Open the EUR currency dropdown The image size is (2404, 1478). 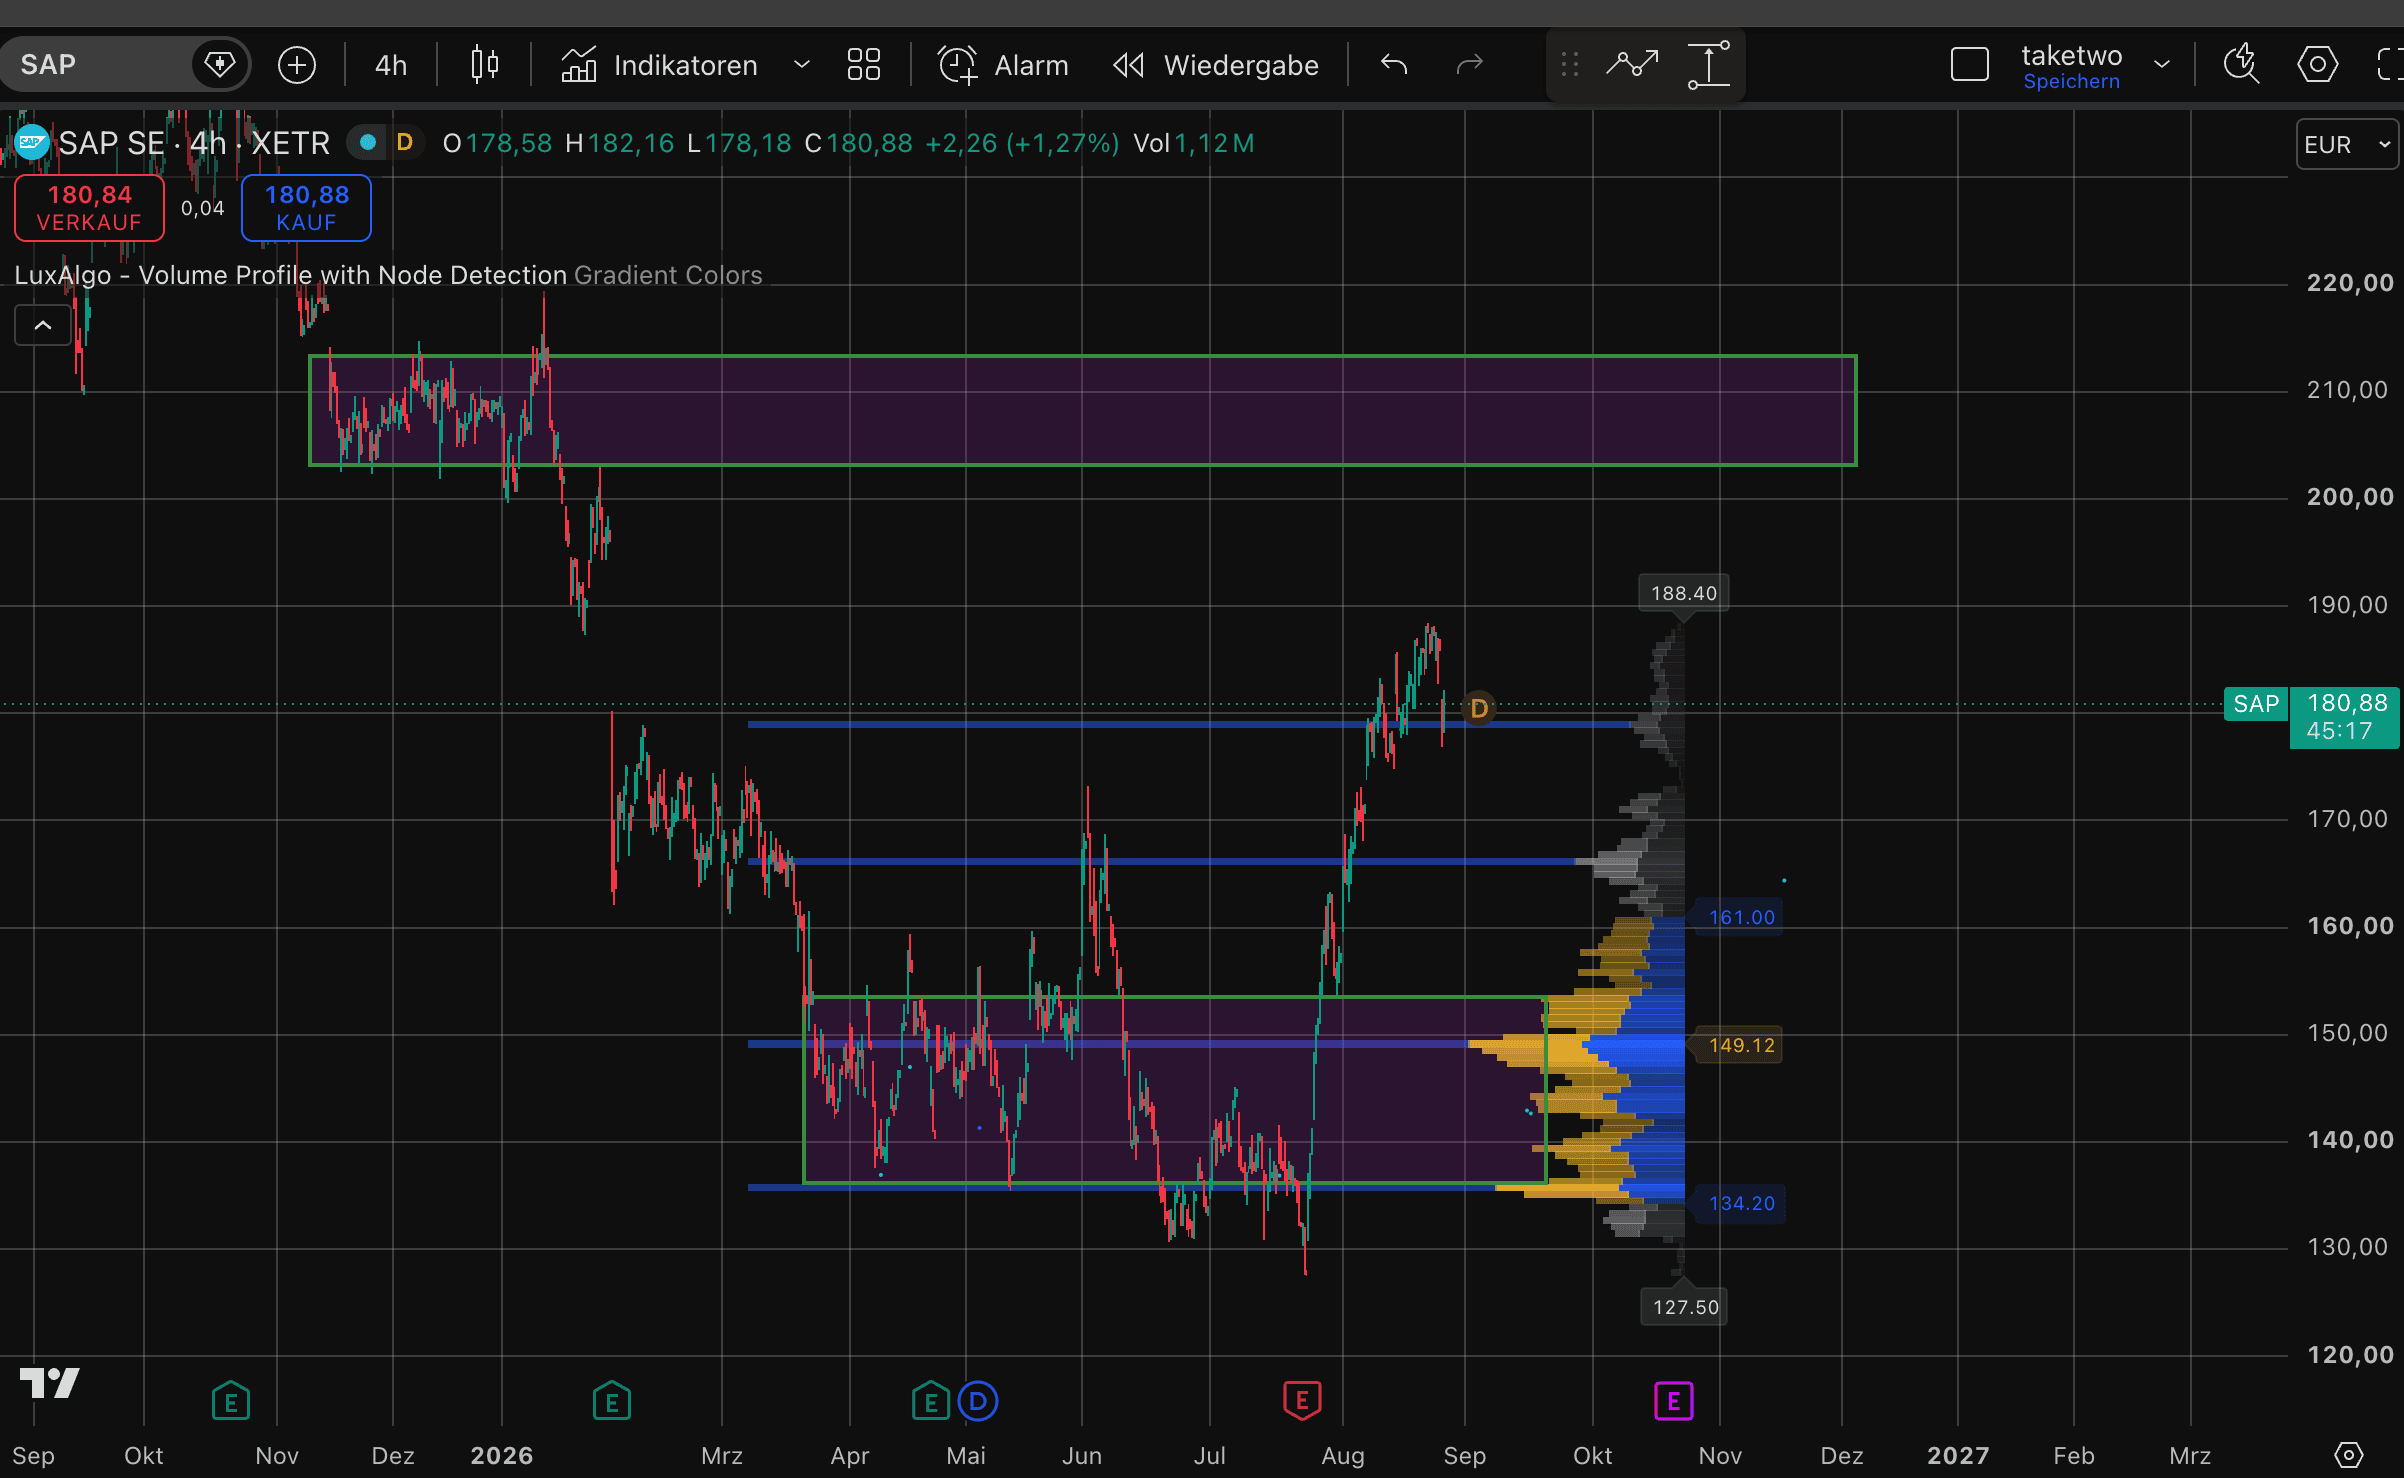pyautogui.click(x=2346, y=145)
